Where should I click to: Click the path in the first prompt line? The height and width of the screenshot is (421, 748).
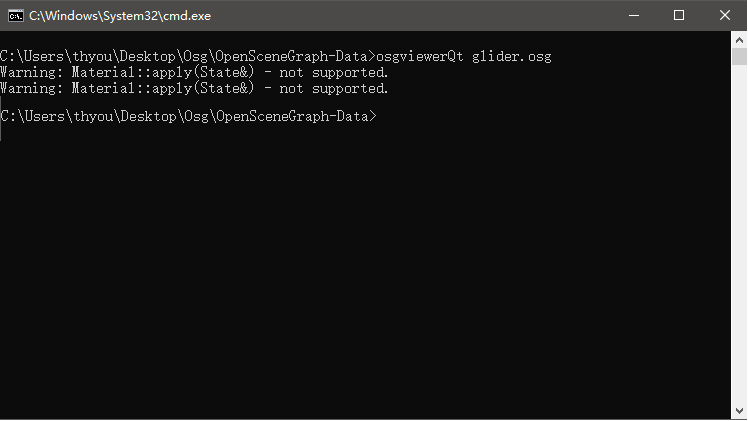pyautogui.click(x=185, y=57)
